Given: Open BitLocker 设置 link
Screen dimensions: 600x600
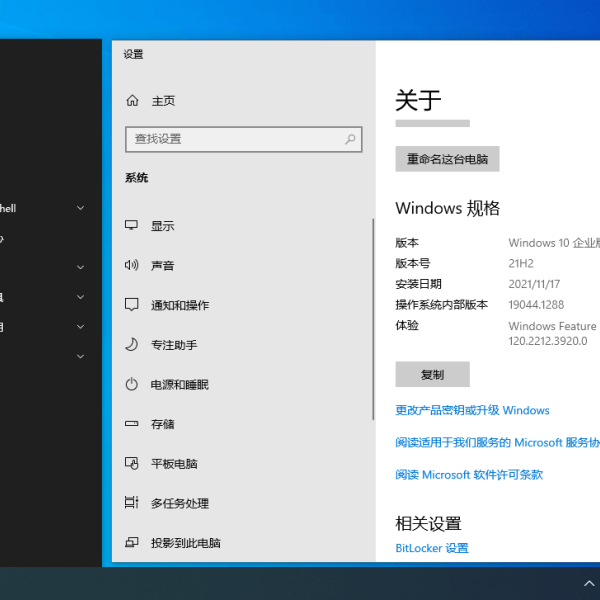Looking at the screenshot, I should [432, 548].
